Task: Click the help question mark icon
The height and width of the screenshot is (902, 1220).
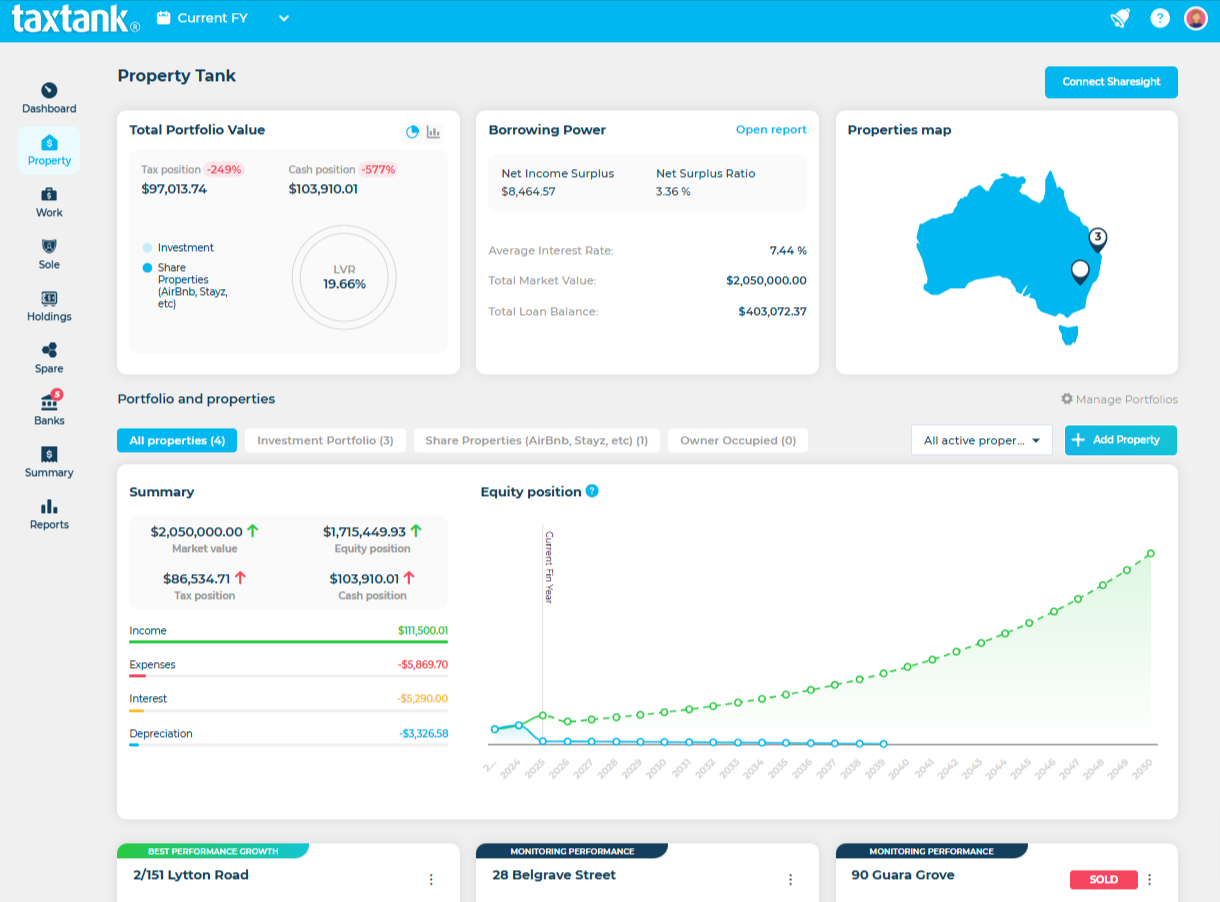Action: [1159, 17]
